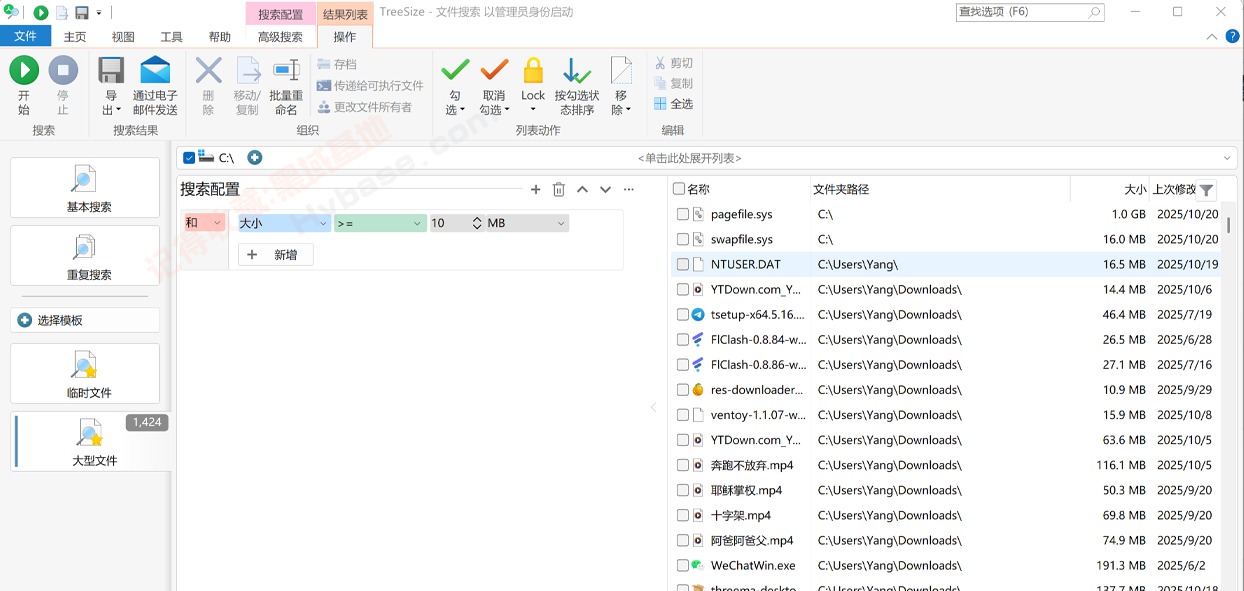Screen dimensions: 1244x591
Task: Toggle the C:\ drive checkbox
Action: [x=190, y=157]
